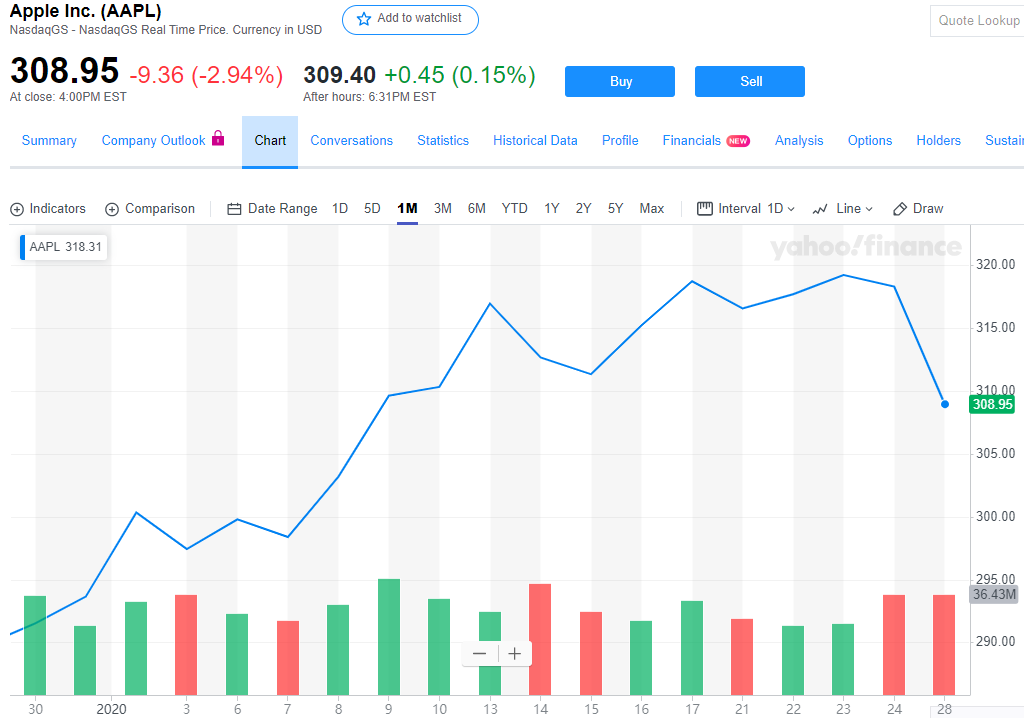Click the Indicators plus icon
This screenshot has height=718, width=1024.
[17, 209]
